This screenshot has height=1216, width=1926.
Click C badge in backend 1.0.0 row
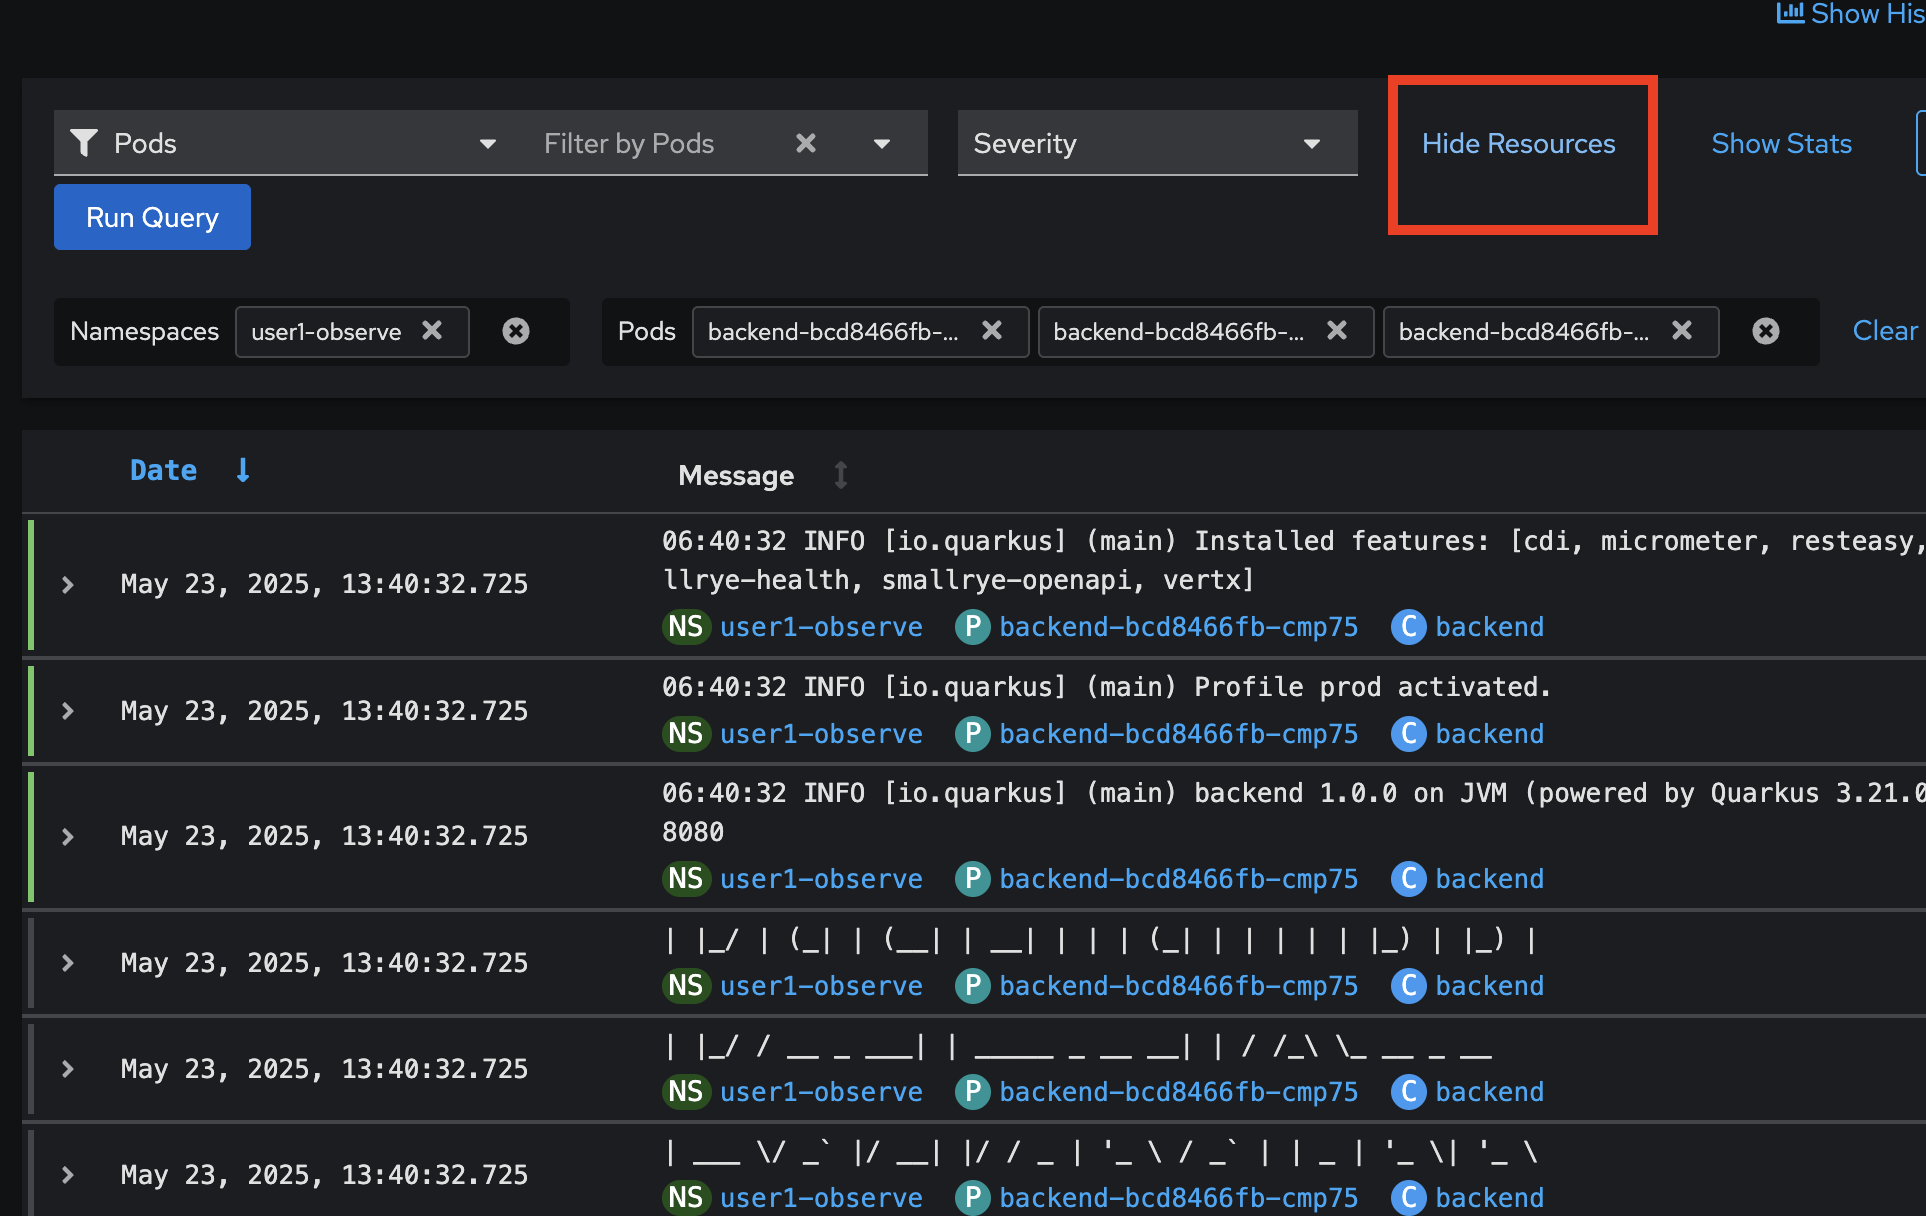(1408, 879)
